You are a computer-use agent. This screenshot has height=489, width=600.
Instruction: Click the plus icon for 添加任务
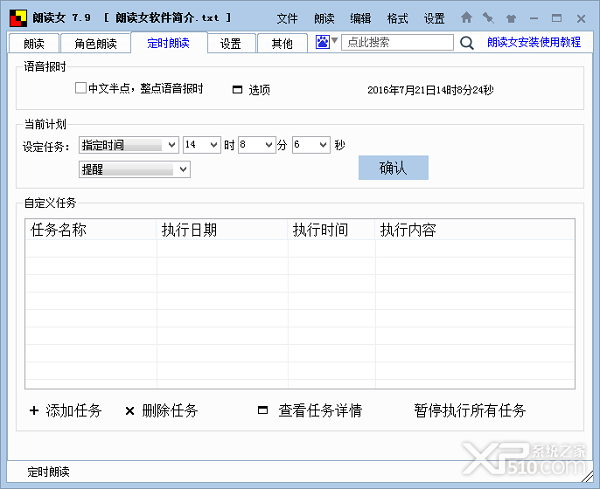(x=34, y=411)
